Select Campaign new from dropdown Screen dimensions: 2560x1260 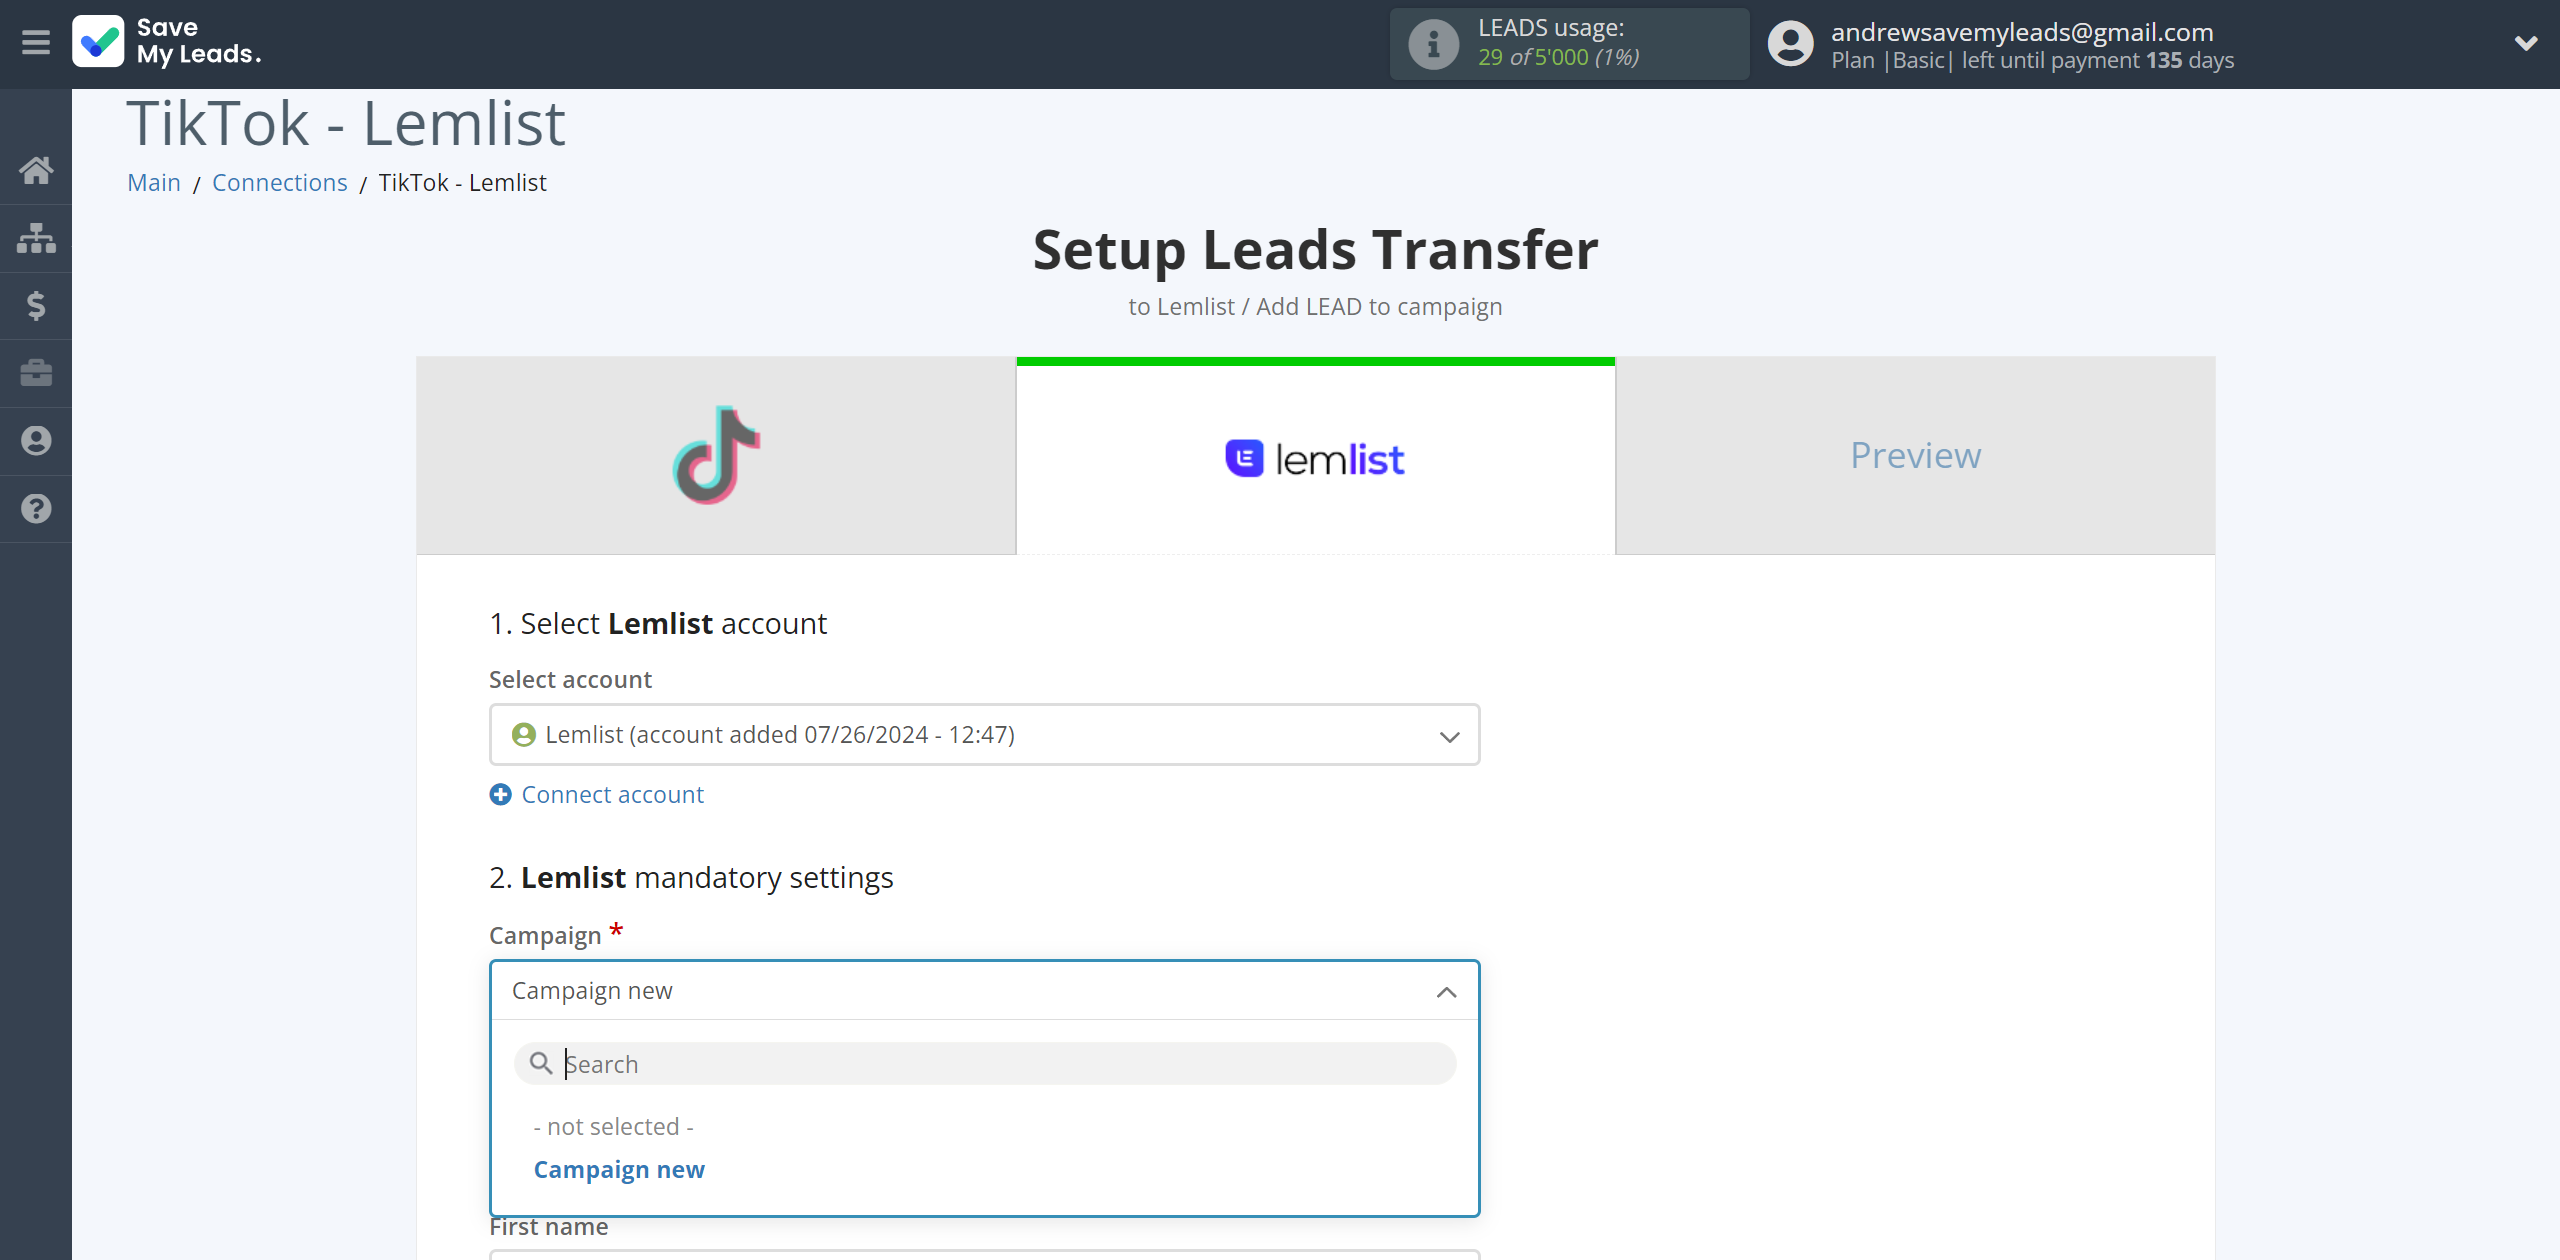[620, 1169]
